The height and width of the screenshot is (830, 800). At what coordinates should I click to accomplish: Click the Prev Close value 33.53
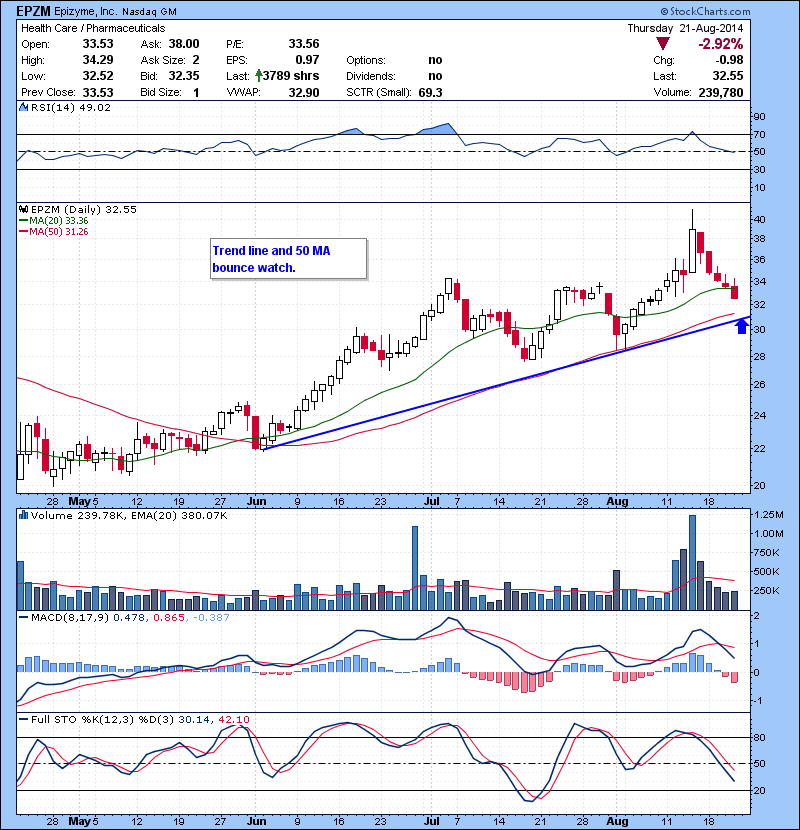coord(98,92)
